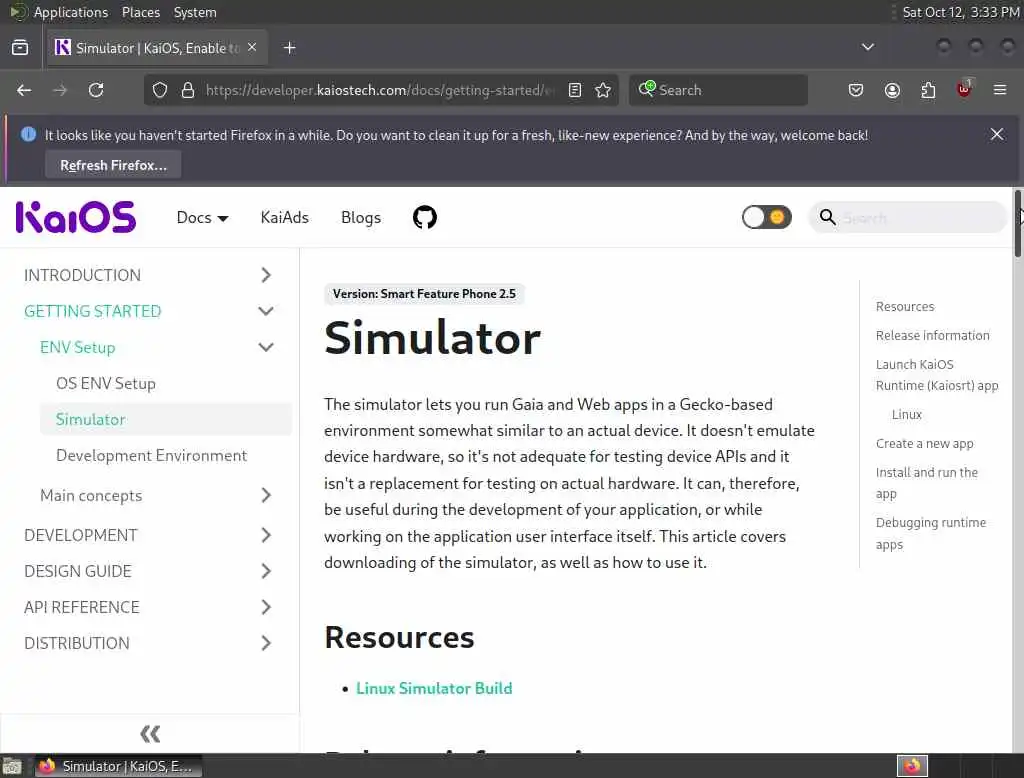The height and width of the screenshot is (778, 1024).
Task: Expand the INTRODUCTION section chevron
Action: pos(266,275)
